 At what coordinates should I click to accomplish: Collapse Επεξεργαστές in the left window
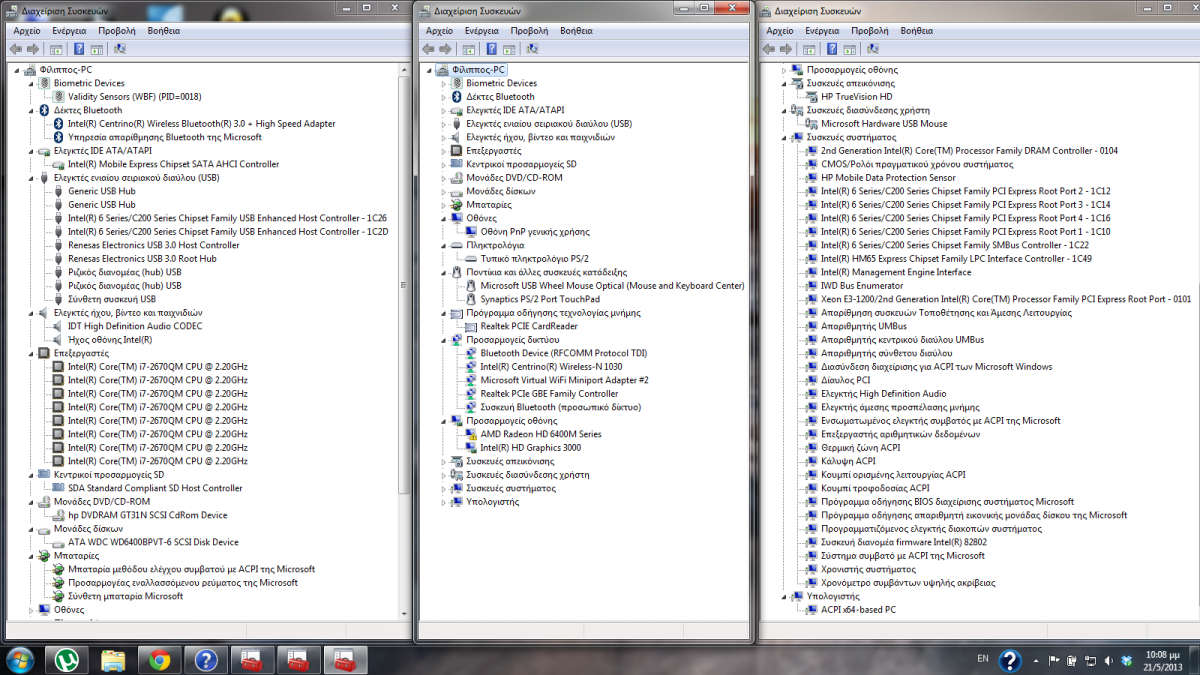pyautogui.click(x=31, y=353)
